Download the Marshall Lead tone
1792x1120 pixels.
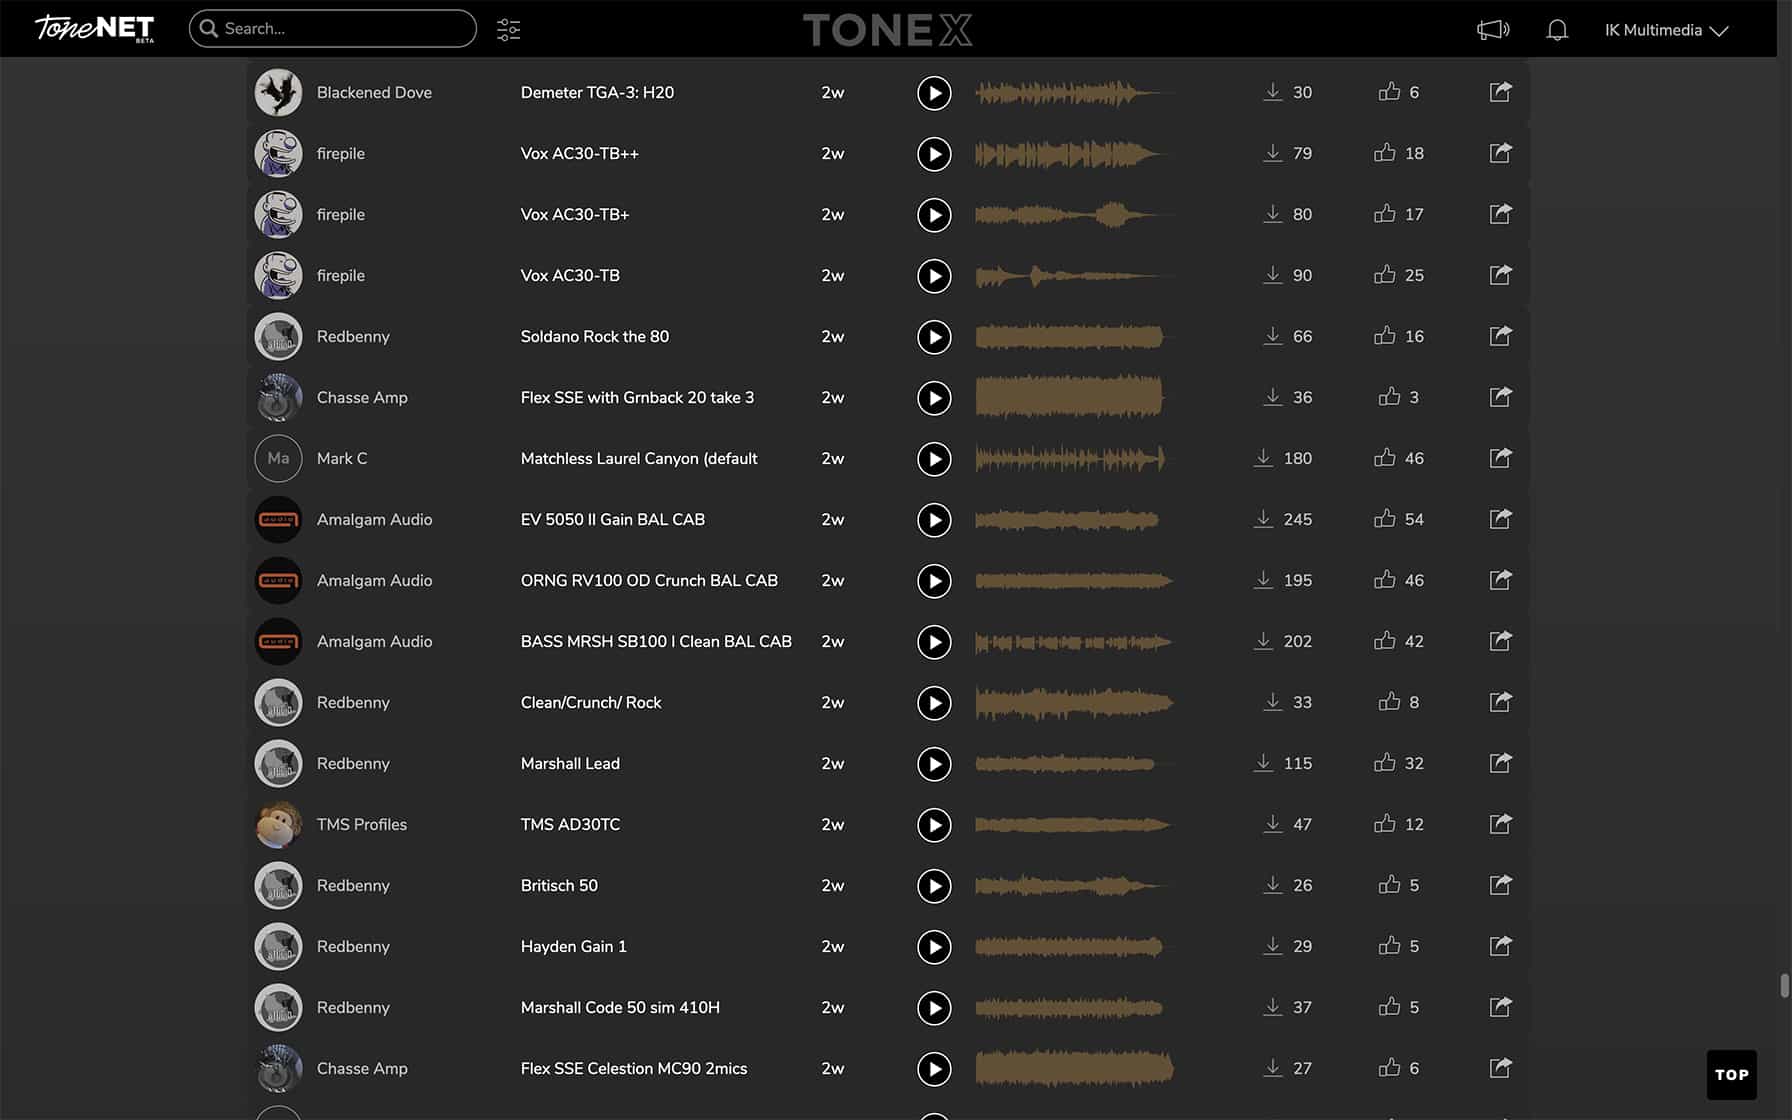[x=1263, y=763]
